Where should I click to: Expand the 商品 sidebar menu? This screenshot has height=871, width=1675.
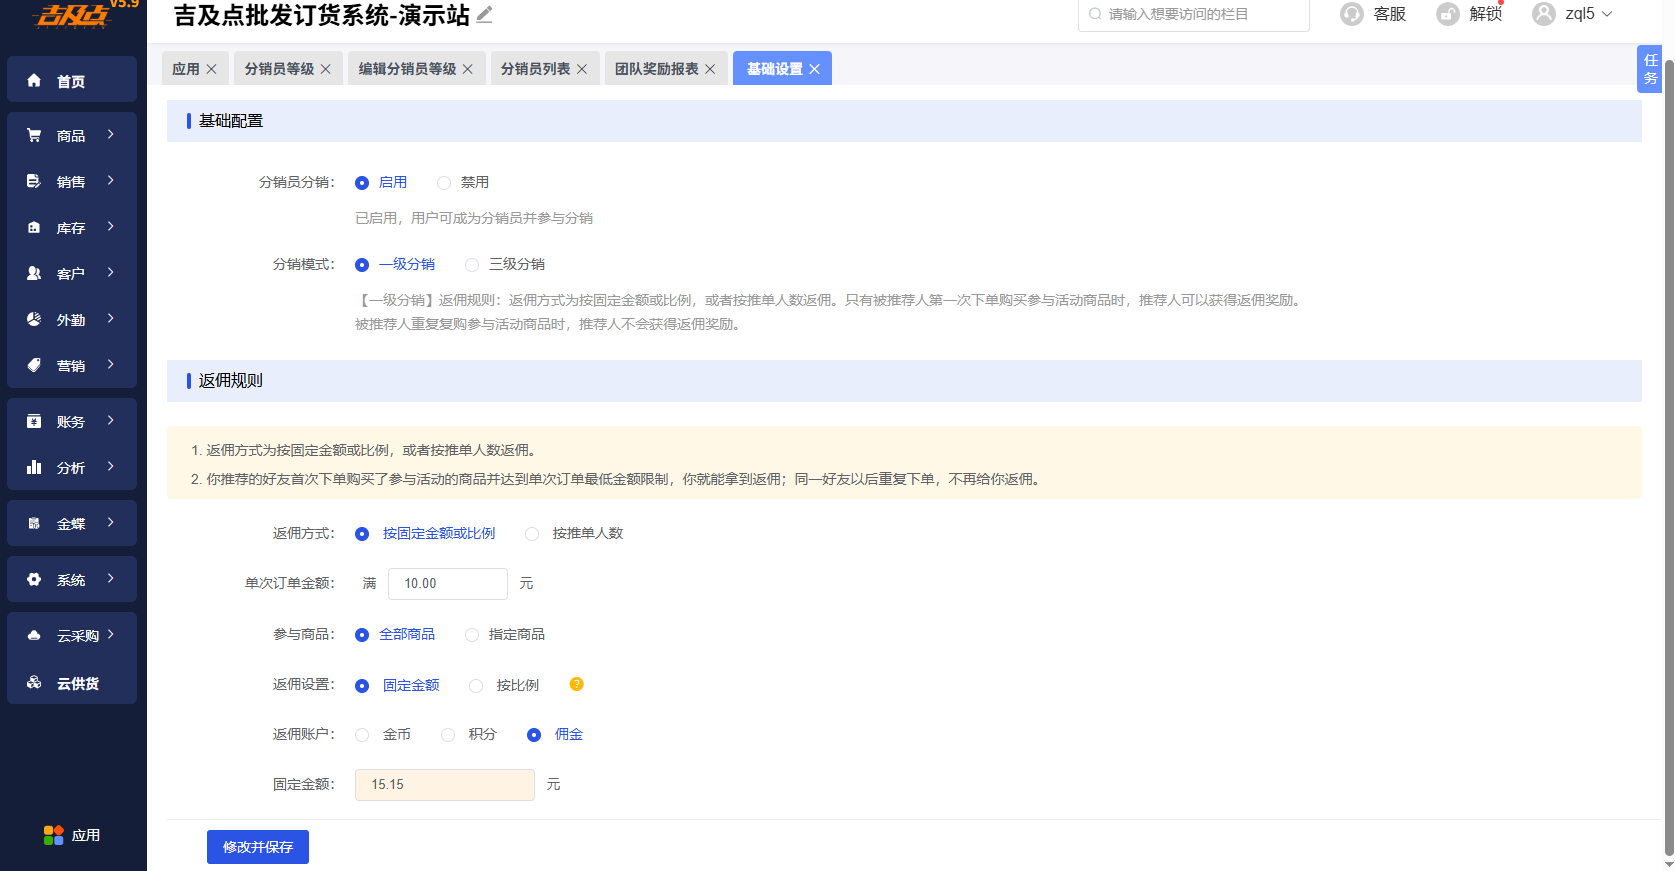72,134
